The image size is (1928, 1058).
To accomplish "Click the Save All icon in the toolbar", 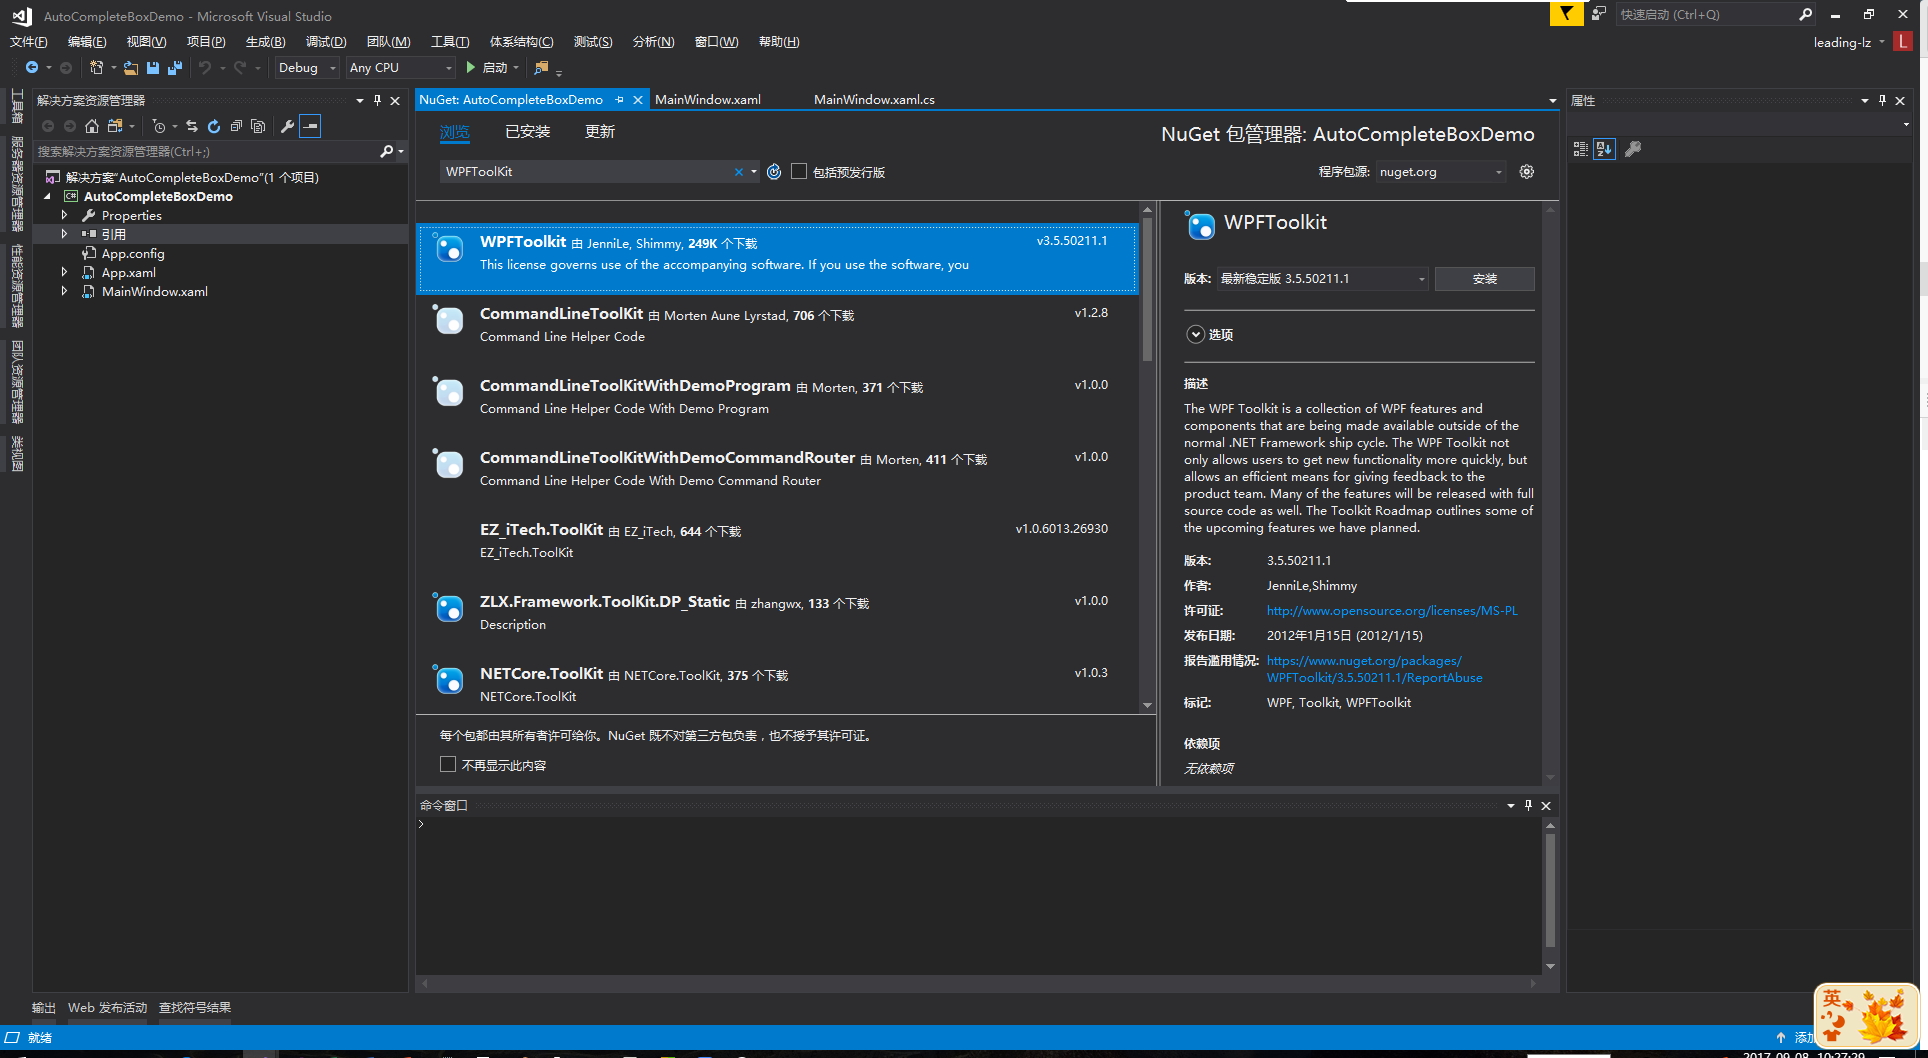I will 175,68.
